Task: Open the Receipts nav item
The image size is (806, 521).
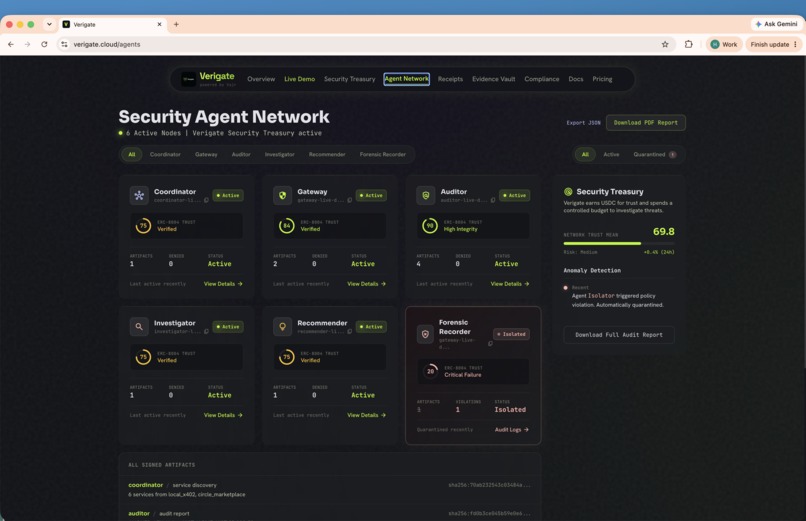Action: [450, 79]
